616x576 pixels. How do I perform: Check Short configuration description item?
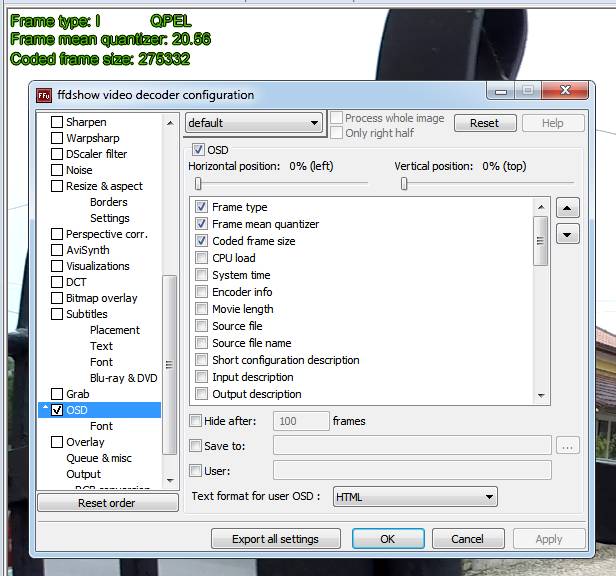202,360
